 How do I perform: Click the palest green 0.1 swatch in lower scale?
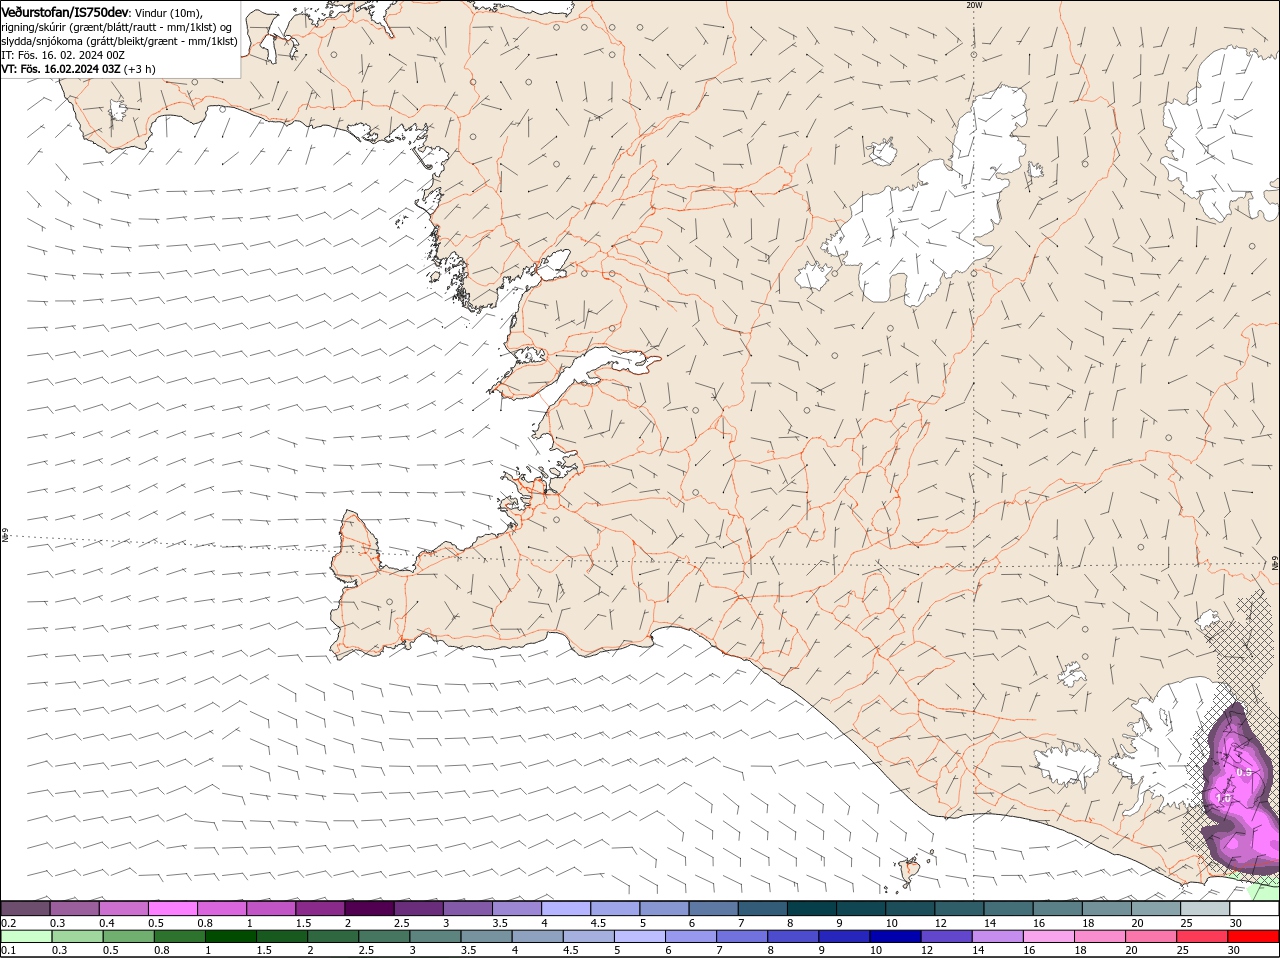[26, 937]
